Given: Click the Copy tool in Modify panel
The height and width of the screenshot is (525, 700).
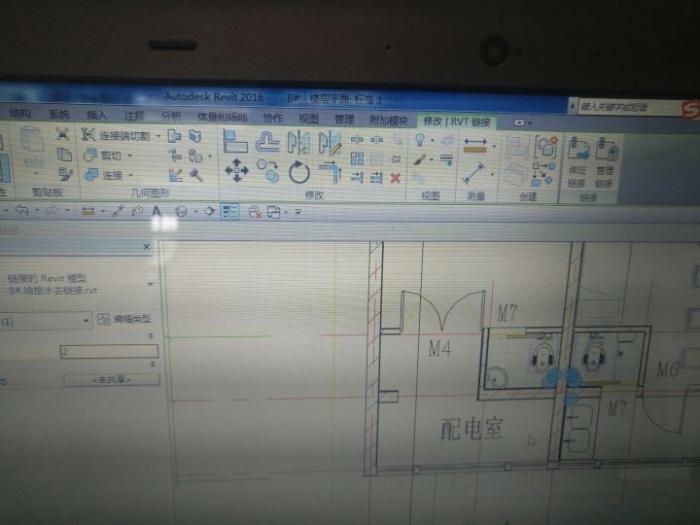Looking at the screenshot, I should (x=268, y=172).
